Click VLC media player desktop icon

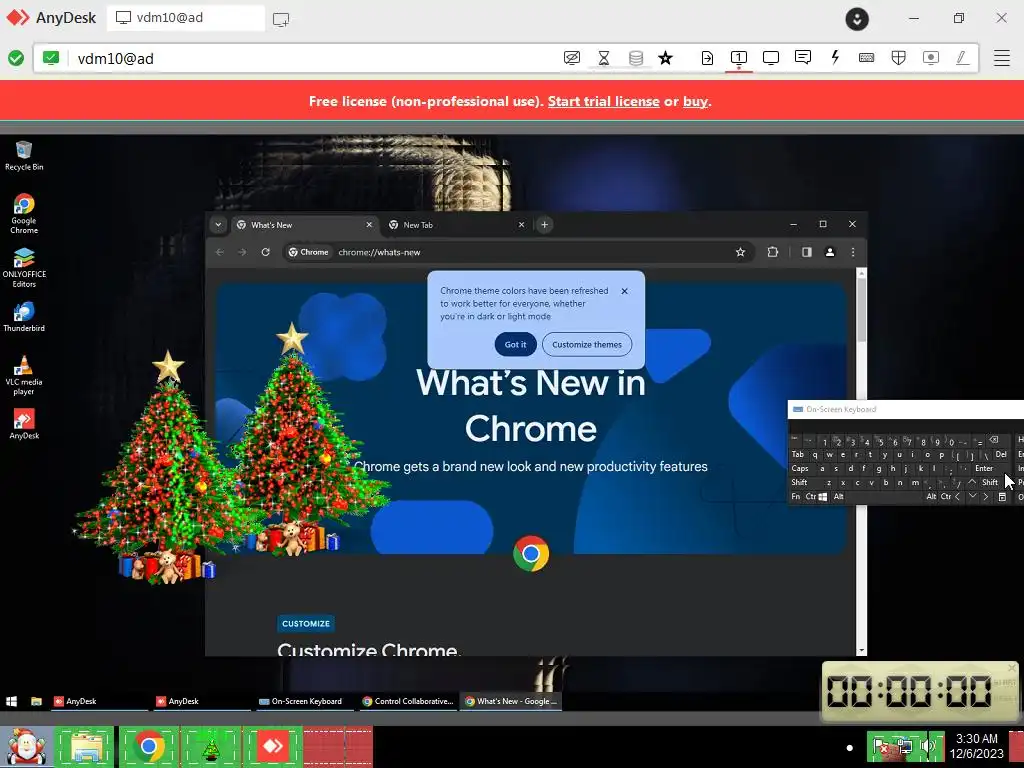coord(24,376)
